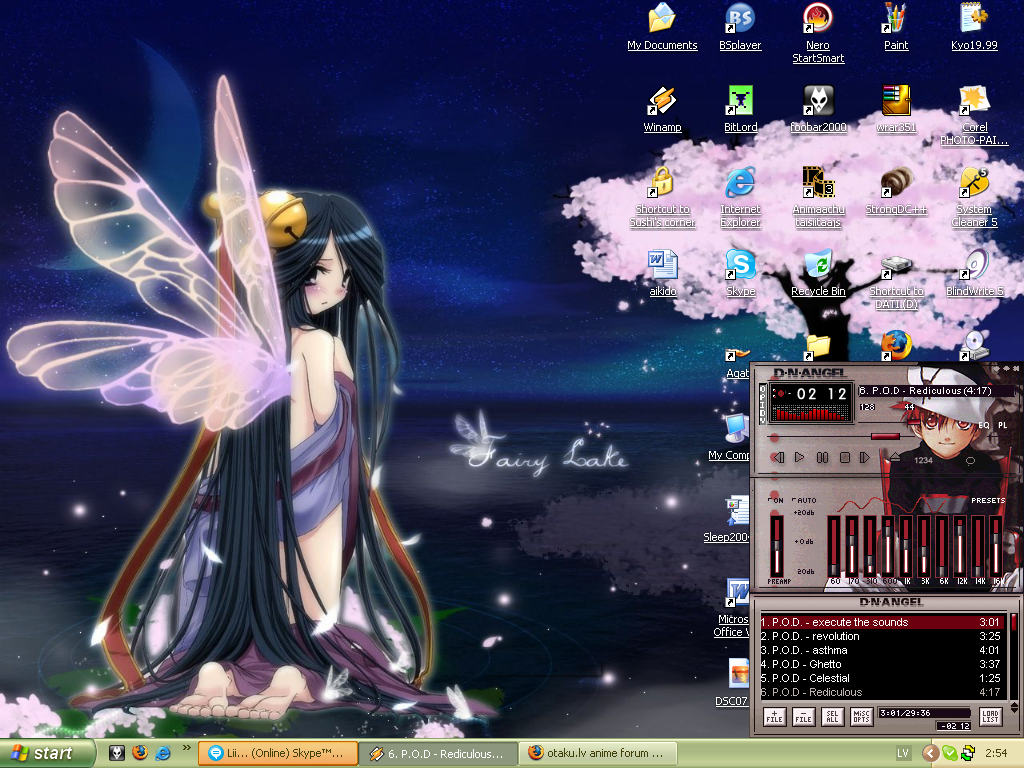Toggle shuffle with the 1234 button

tap(923, 460)
